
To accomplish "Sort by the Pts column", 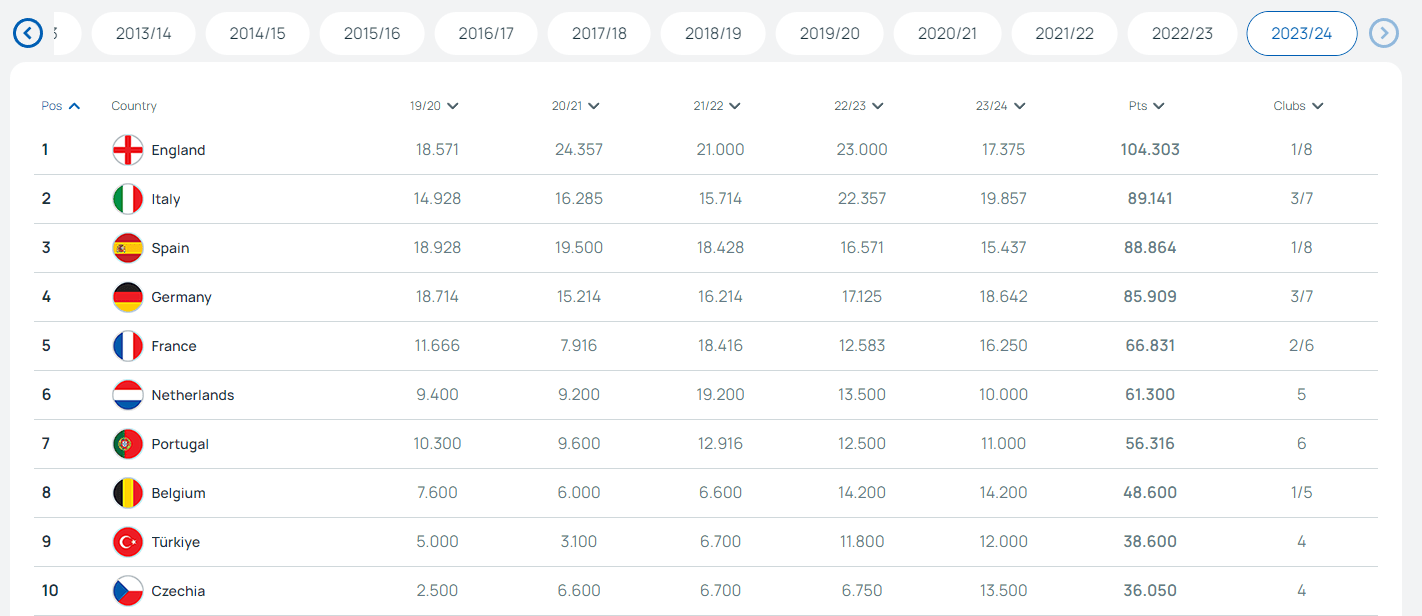I will click(1145, 106).
